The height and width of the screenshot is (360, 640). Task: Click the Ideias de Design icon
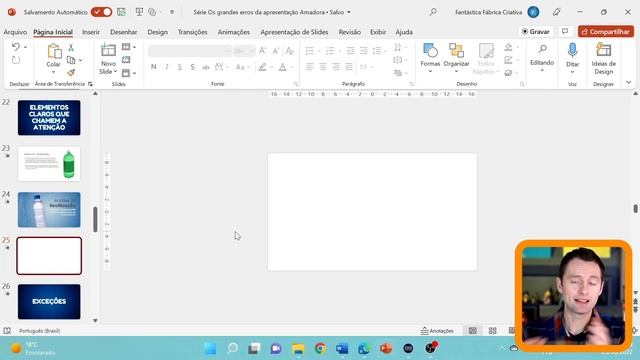603,51
